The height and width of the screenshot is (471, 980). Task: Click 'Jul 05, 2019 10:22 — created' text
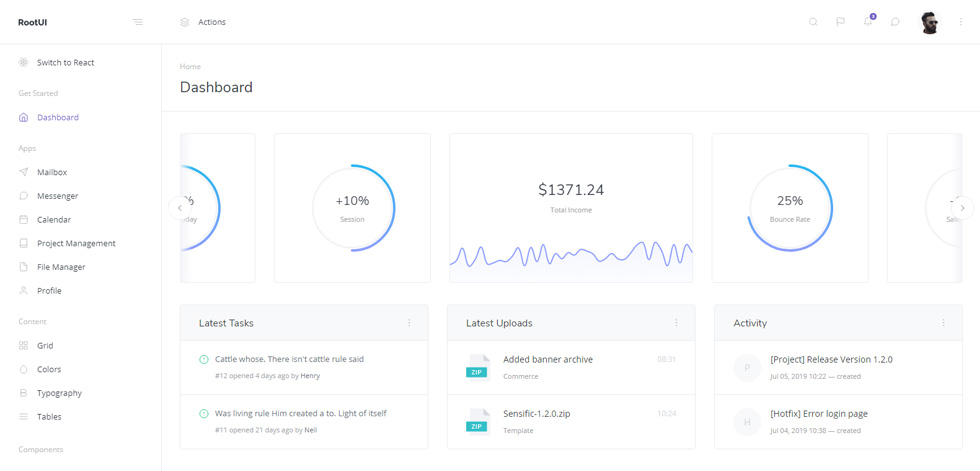click(x=816, y=377)
